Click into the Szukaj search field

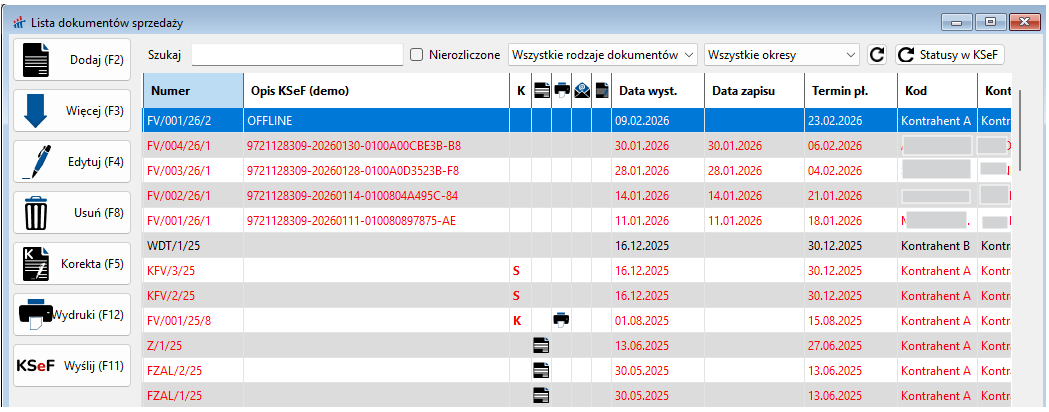click(x=296, y=55)
